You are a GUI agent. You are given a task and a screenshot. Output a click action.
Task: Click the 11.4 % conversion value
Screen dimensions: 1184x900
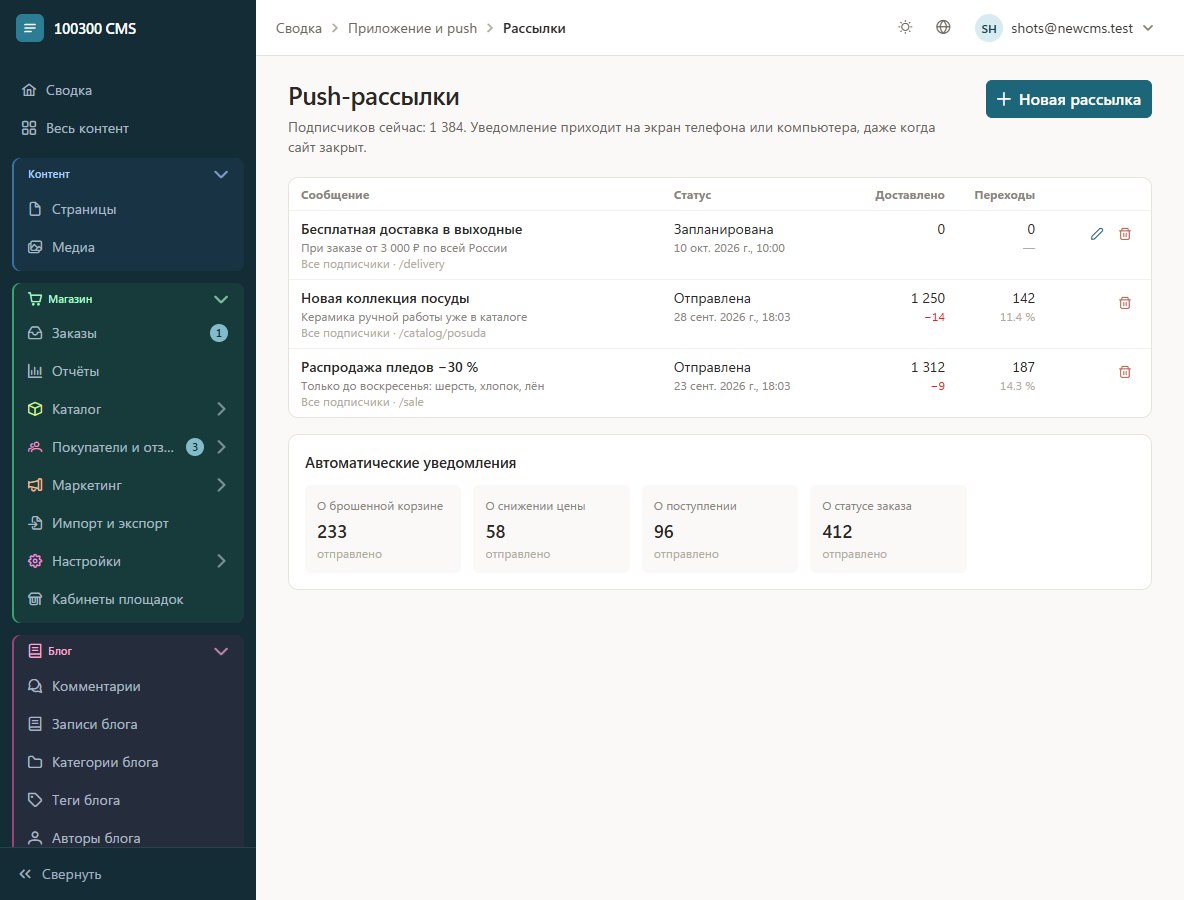pos(1017,317)
